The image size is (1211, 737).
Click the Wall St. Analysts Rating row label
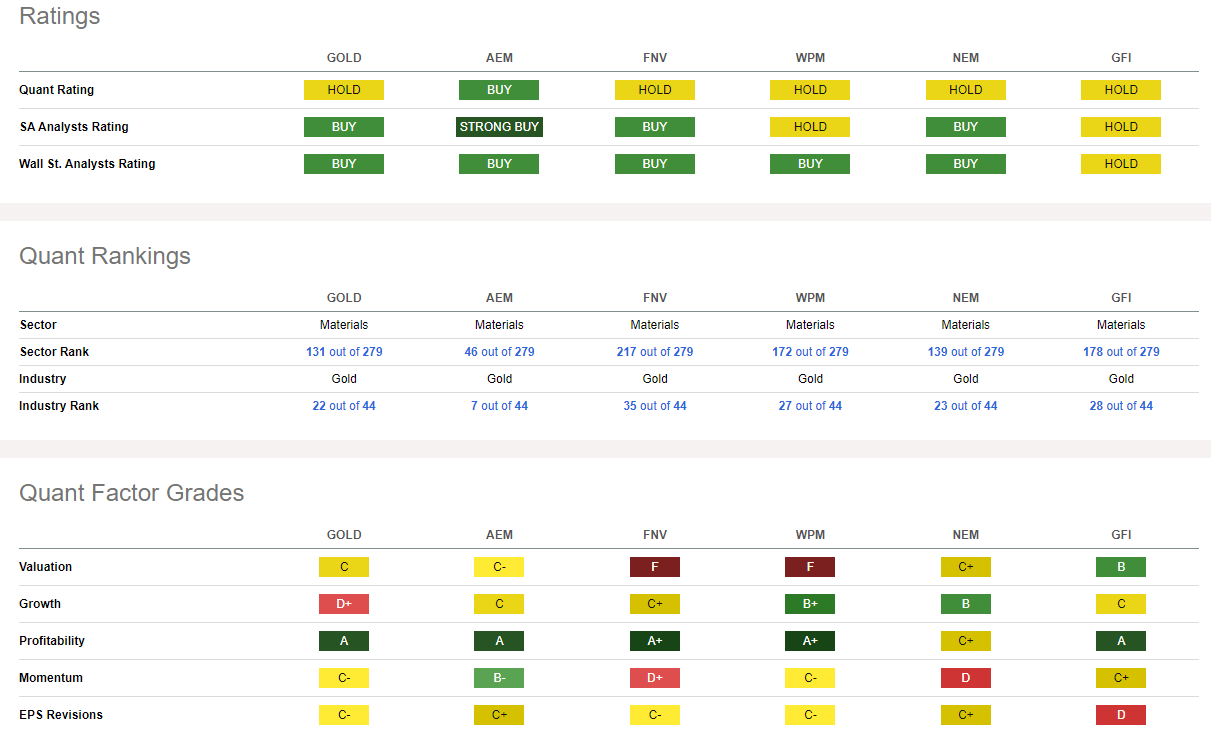[87, 164]
